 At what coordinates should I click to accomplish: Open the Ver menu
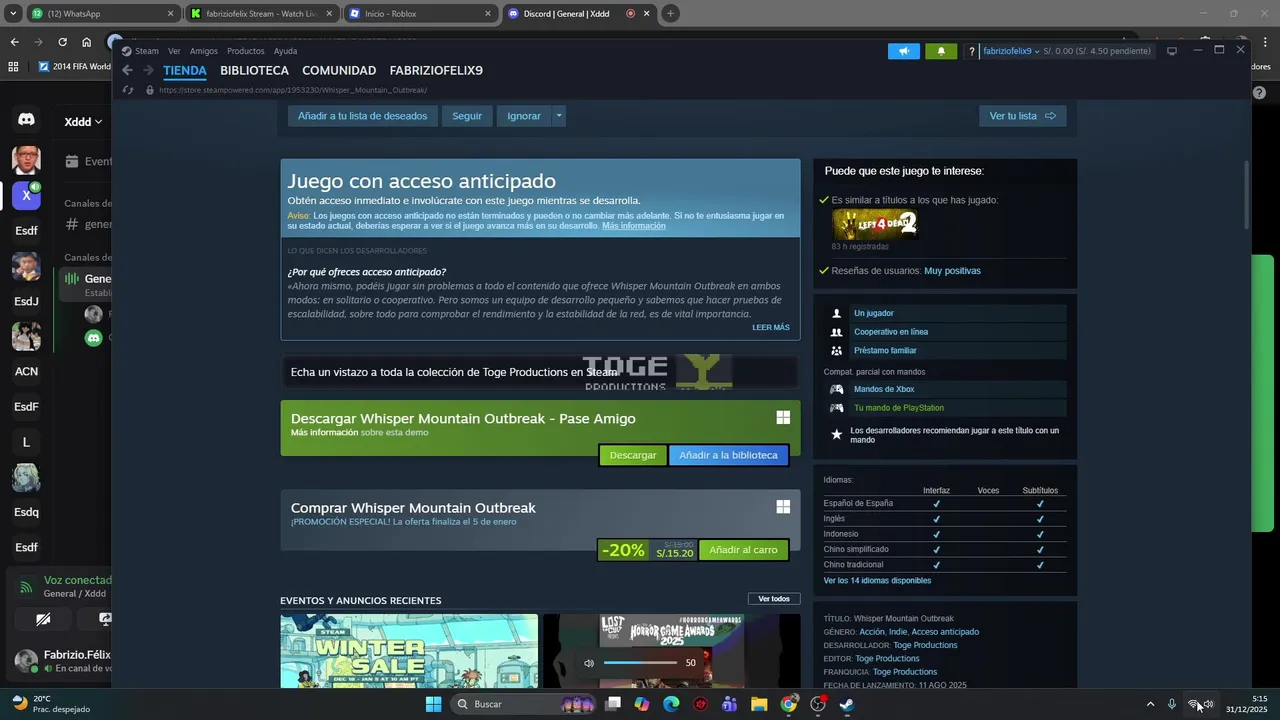(174, 51)
